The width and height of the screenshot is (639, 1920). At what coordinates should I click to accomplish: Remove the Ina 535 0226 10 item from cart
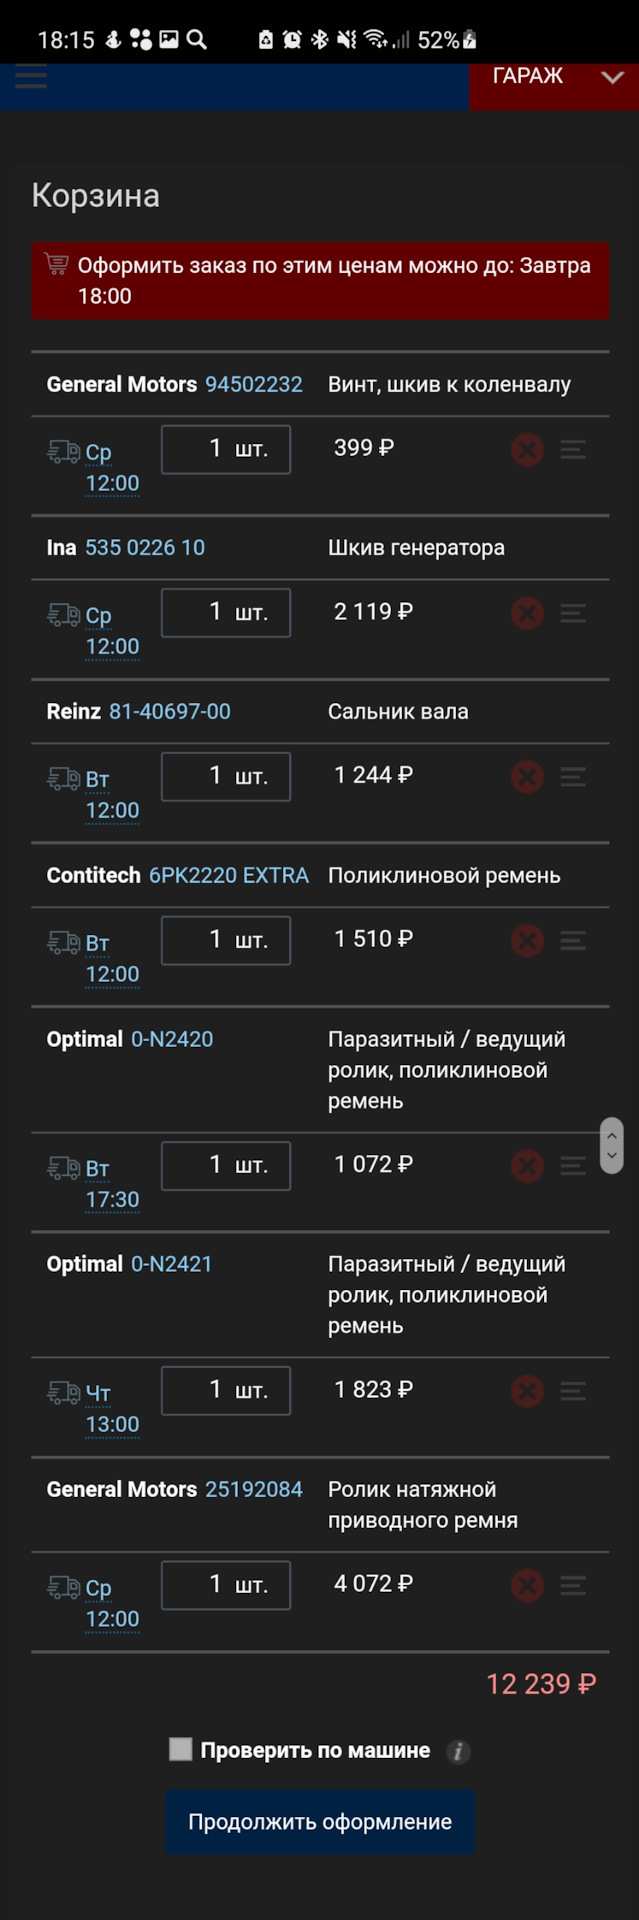click(527, 614)
